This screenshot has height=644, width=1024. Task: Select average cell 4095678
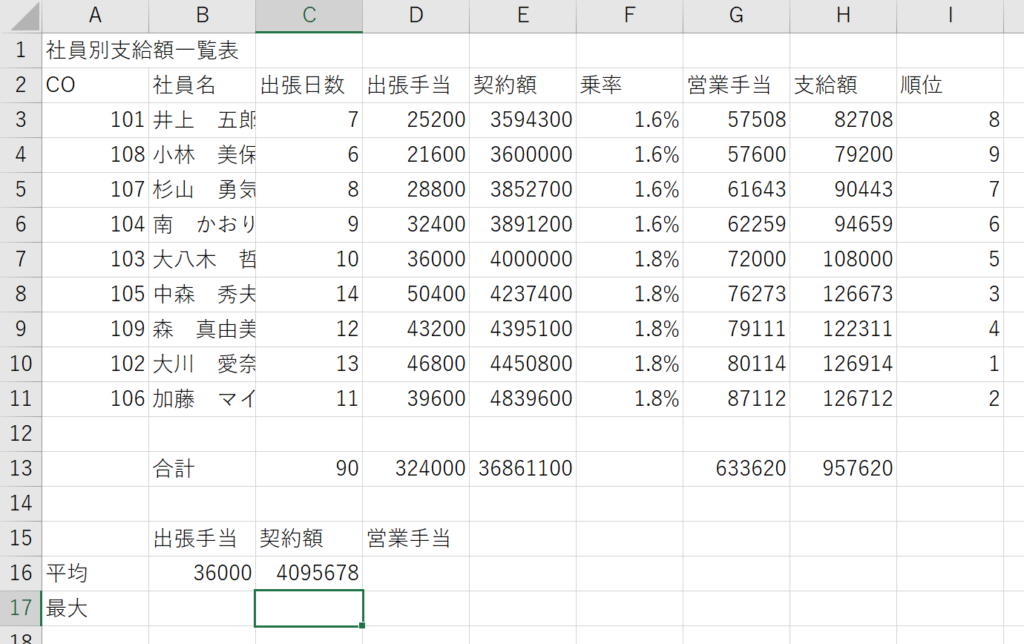point(309,573)
